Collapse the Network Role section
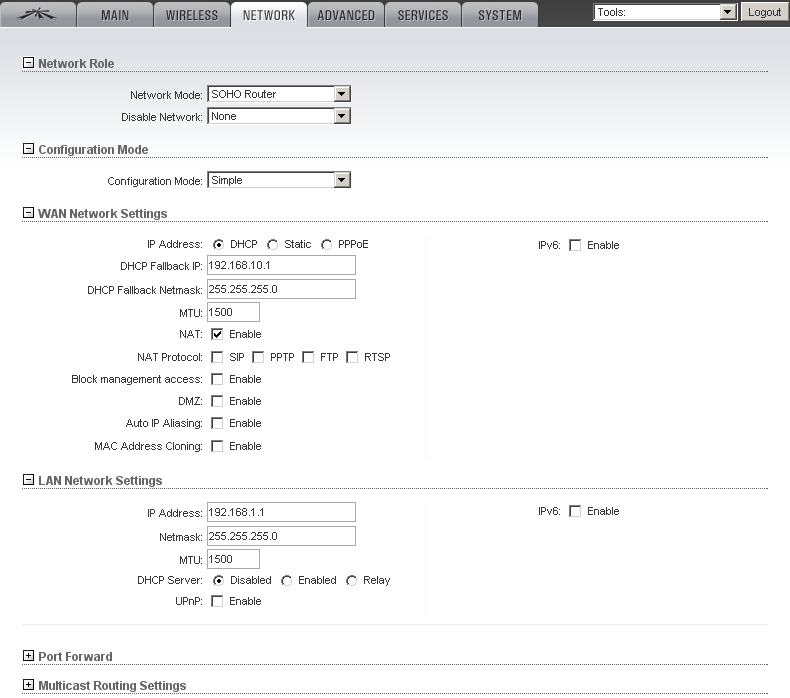Screen dimensions: 790x698 tap(28, 63)
